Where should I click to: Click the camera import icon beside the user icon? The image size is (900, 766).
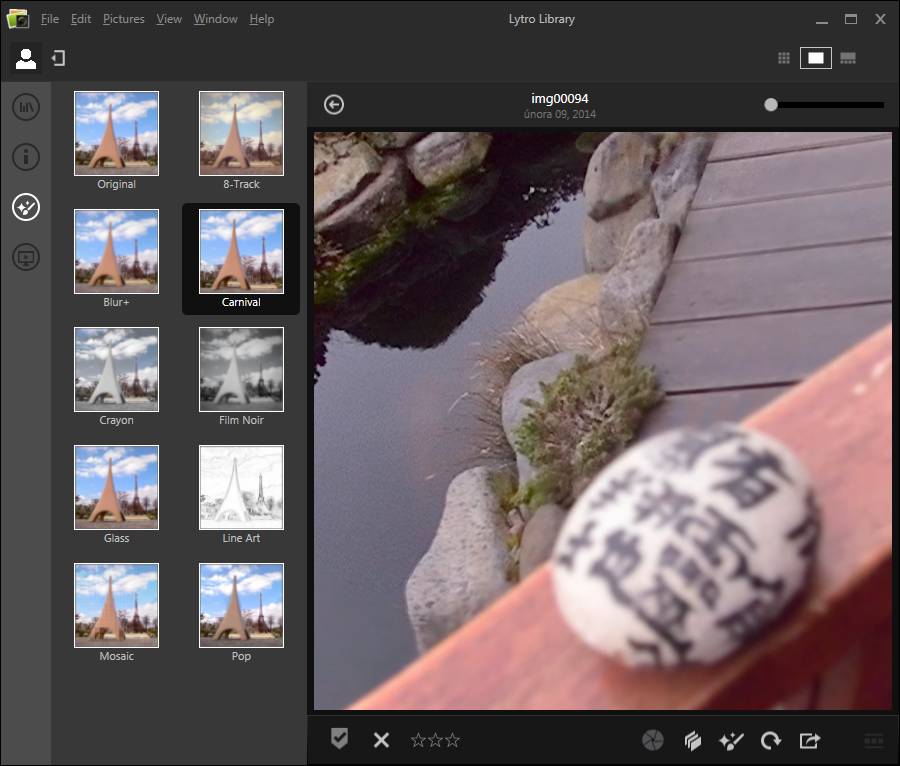tap(58, 59)
